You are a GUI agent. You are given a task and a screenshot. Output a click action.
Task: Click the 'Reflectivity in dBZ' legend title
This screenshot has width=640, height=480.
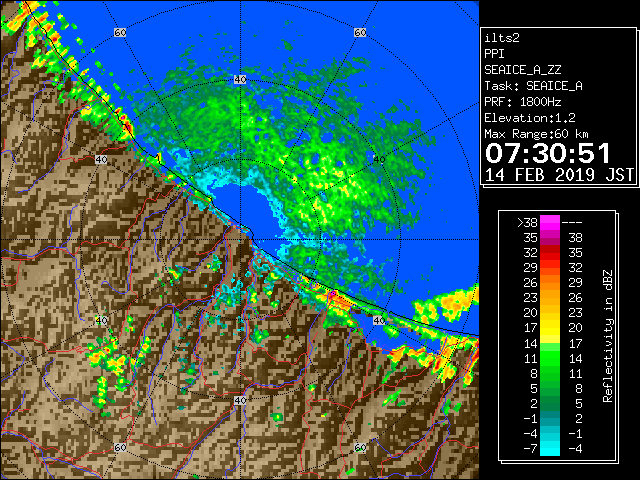(608, 336)
